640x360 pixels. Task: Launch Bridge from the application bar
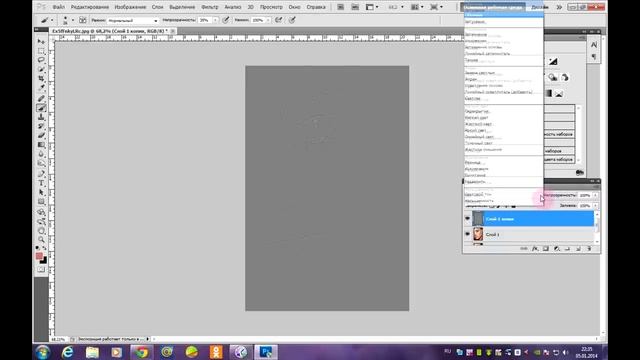[x=340, y=7]
